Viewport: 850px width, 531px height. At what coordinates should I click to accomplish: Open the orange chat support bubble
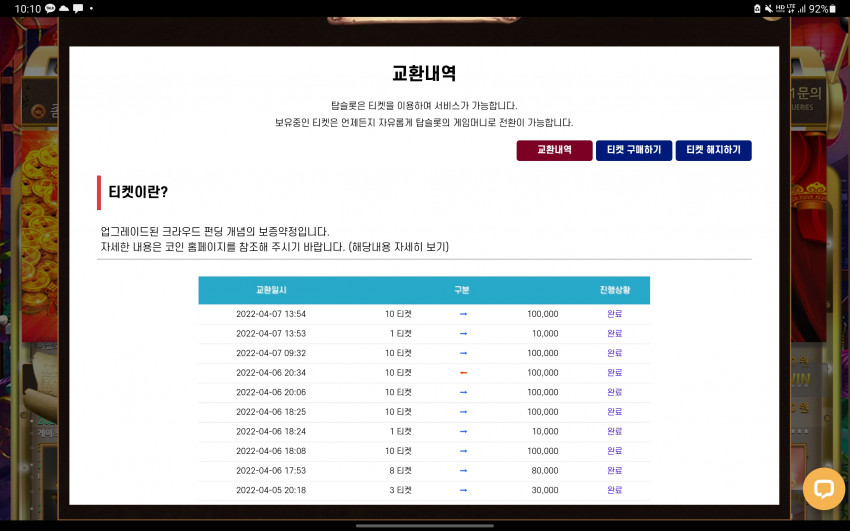[x=823, y=489]
